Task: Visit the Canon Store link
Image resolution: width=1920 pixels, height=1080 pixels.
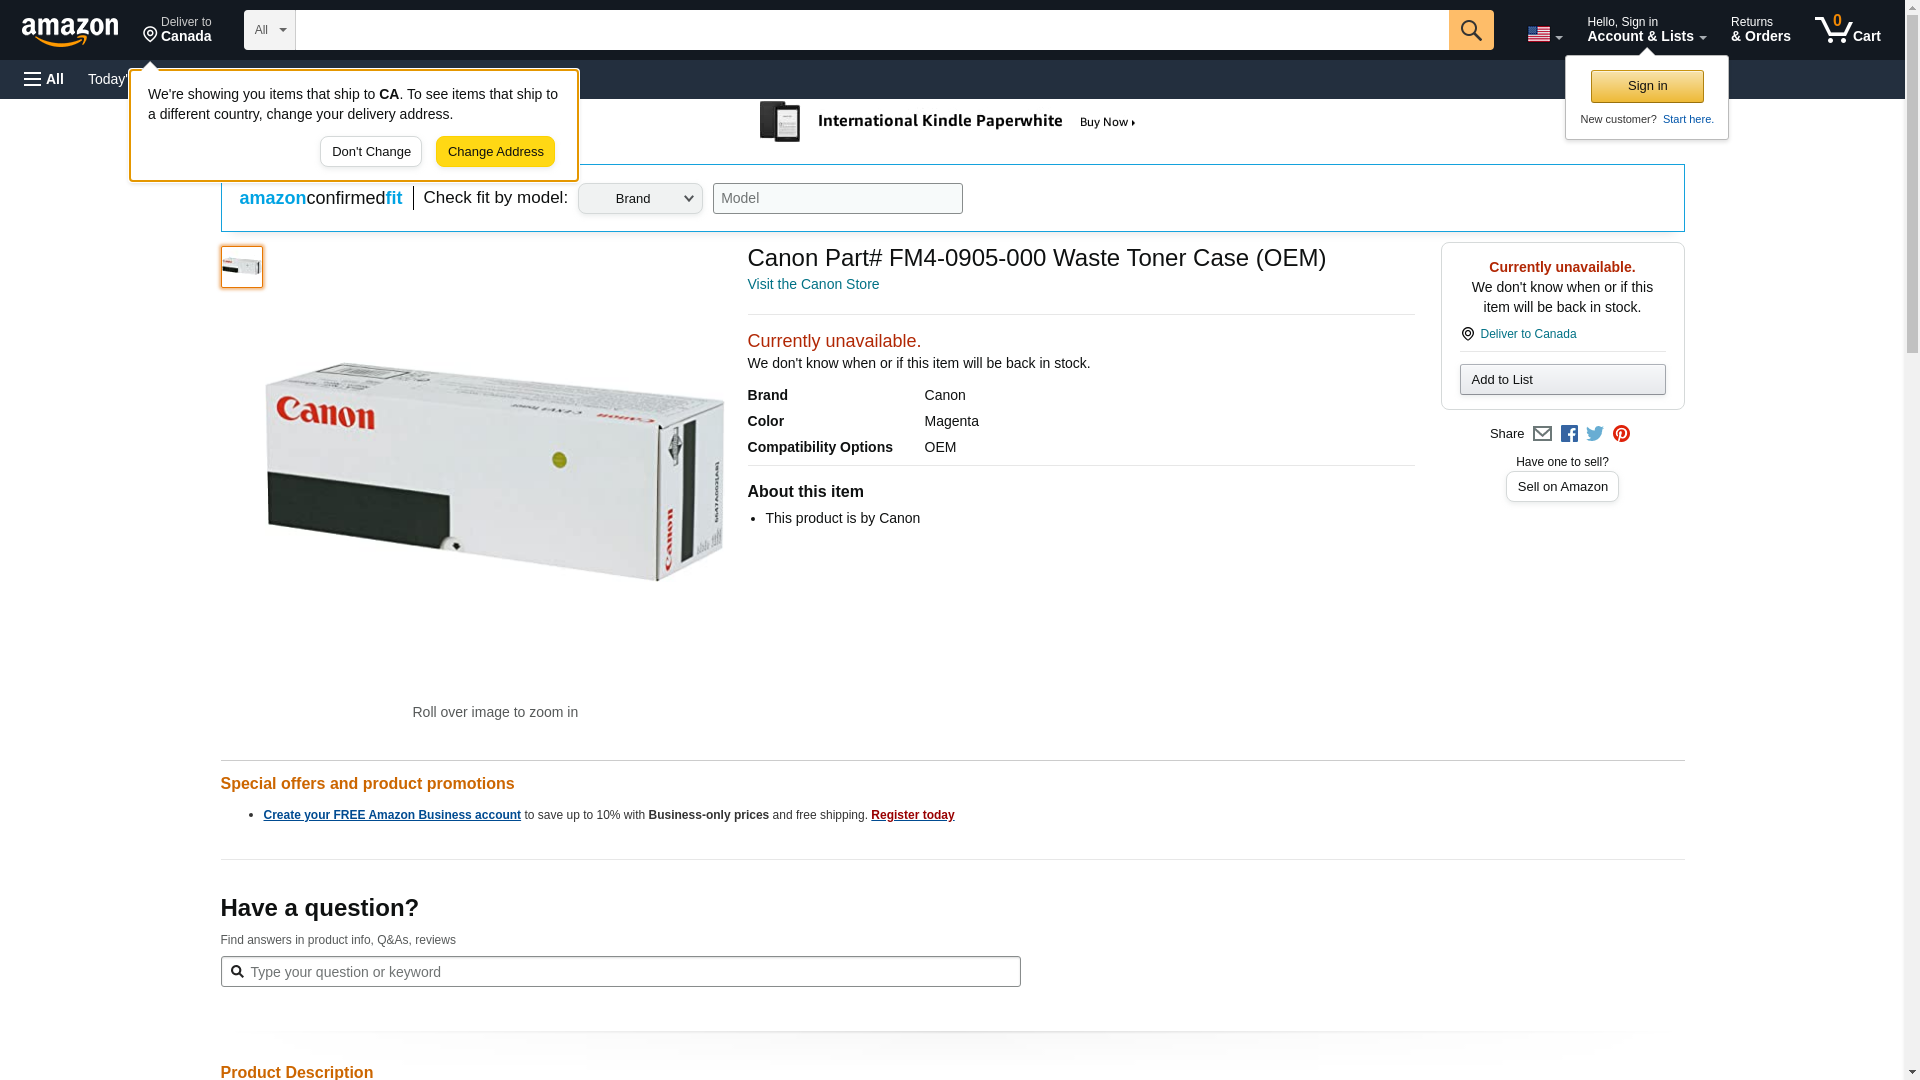Action: coord(813,285)
